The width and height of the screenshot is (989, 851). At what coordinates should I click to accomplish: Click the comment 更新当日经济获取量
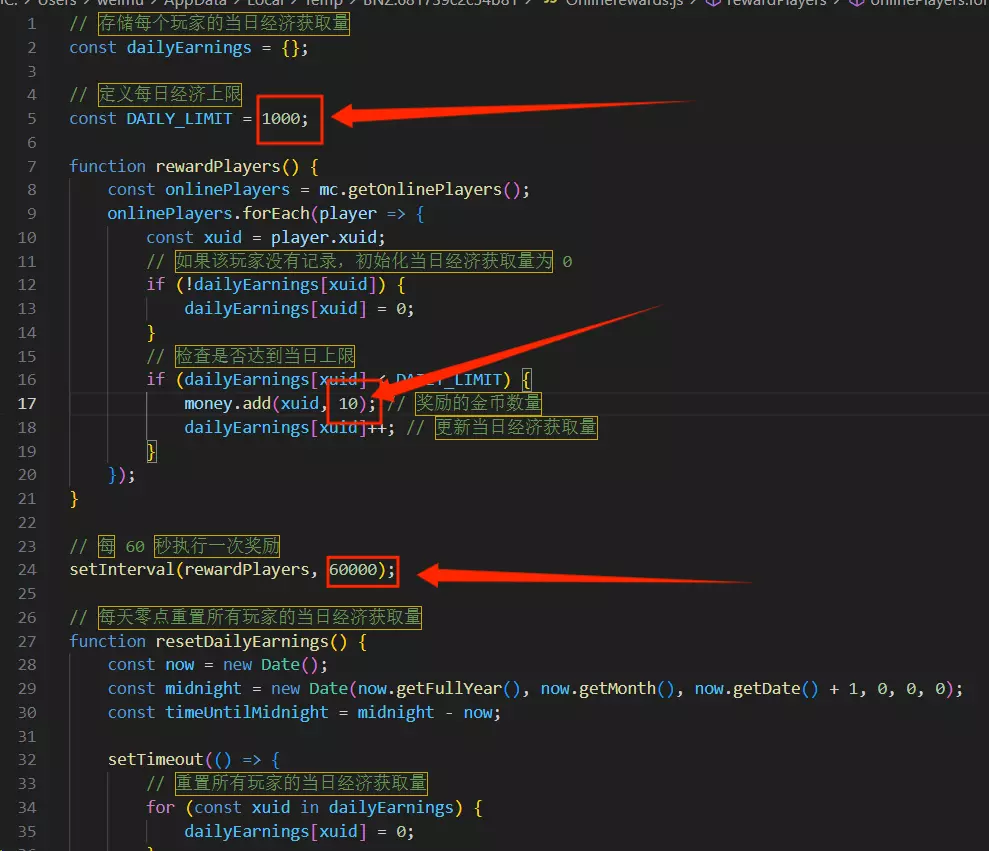(516, 427)
